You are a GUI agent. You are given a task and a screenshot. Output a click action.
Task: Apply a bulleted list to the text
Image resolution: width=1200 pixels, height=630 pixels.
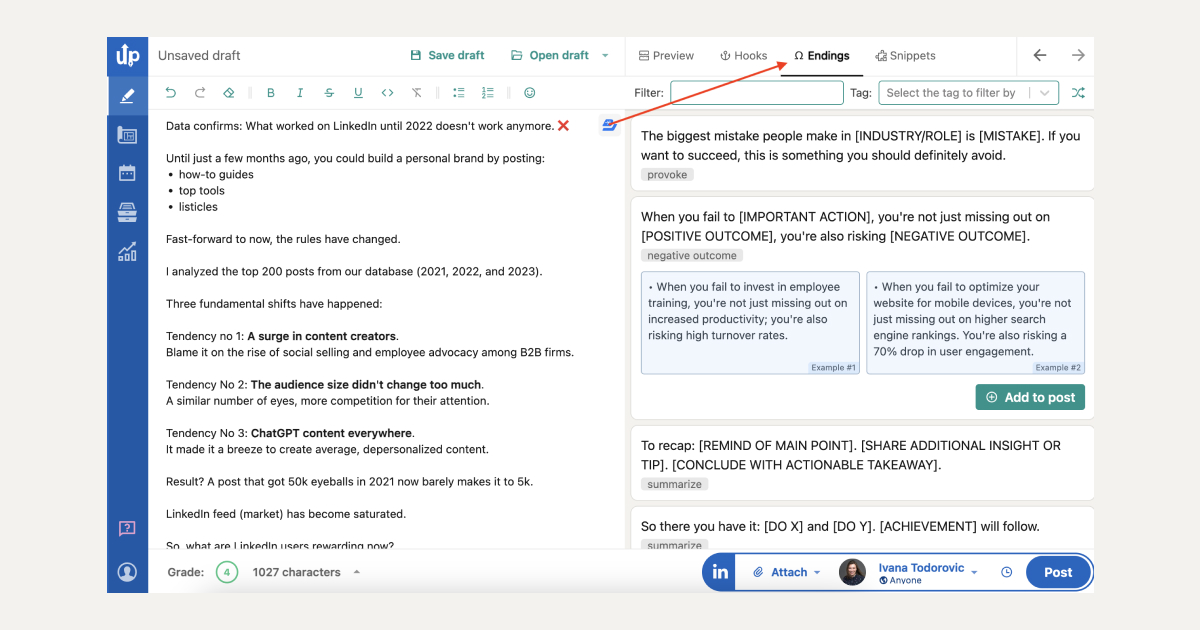[x=458, y=92]
